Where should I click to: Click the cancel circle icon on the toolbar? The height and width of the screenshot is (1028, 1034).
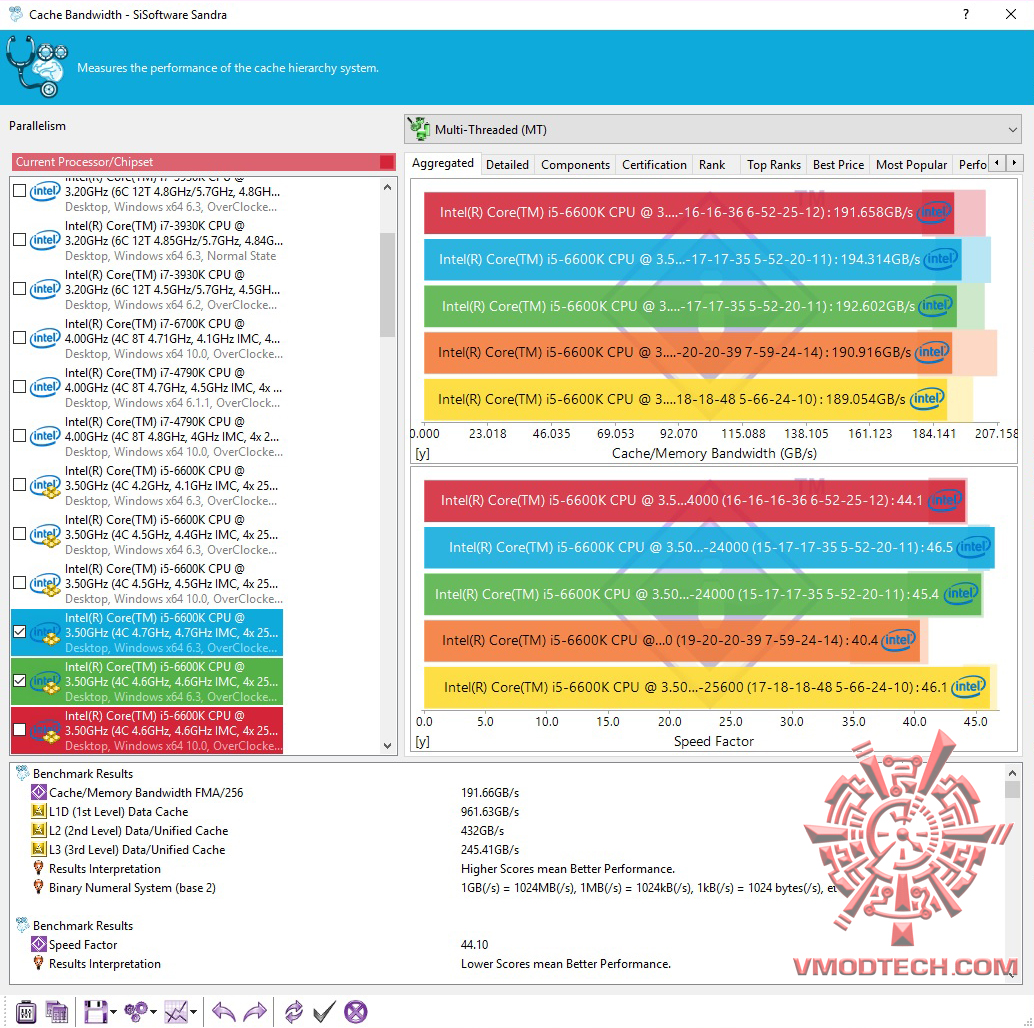pyautogui.click(x=356, y=1012)
